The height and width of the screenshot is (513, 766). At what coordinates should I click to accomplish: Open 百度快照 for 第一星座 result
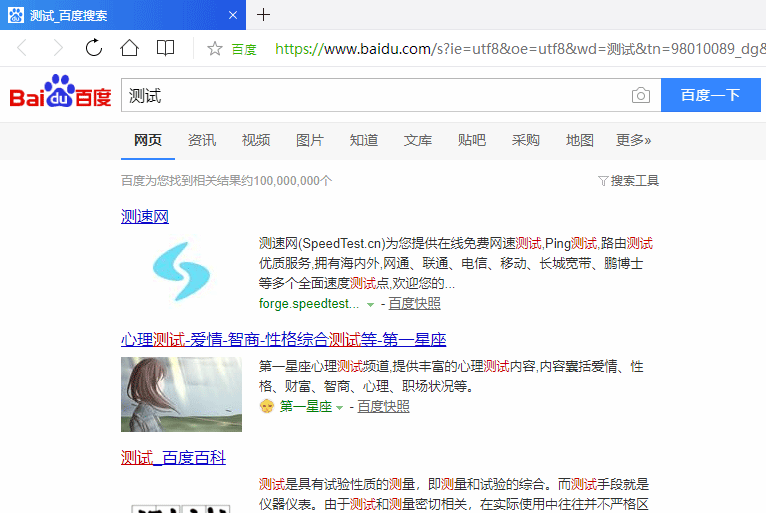(383, 406)
